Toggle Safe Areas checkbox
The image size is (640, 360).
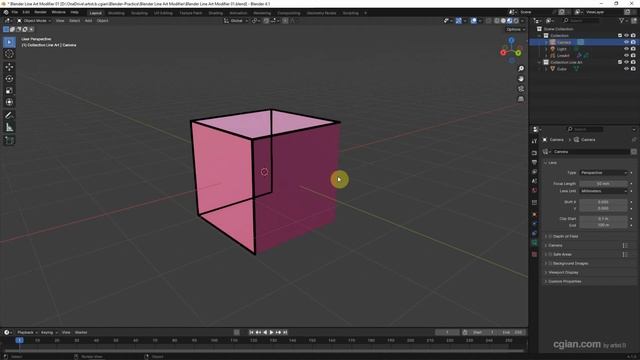[x=550, y=254]
